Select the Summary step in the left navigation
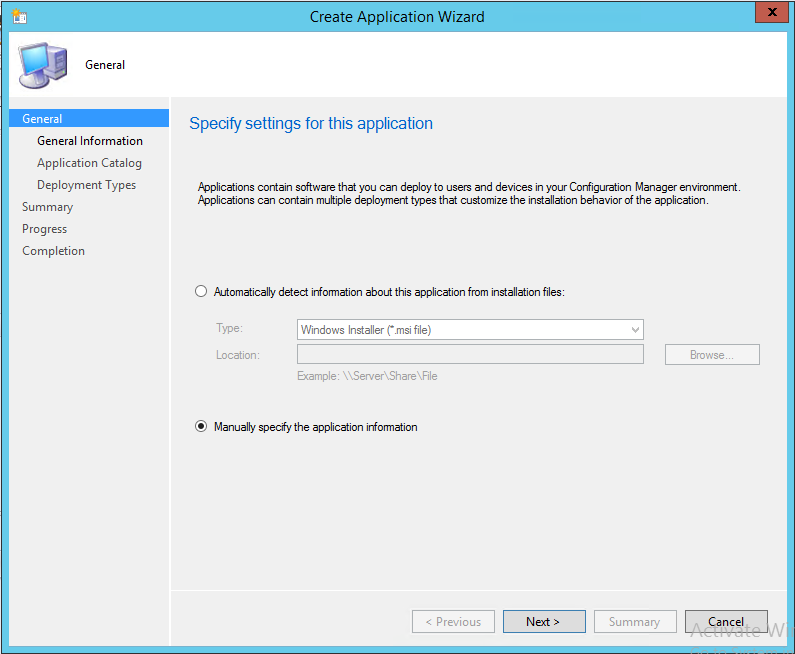795x654 pixels. click(x=47, y=207)
